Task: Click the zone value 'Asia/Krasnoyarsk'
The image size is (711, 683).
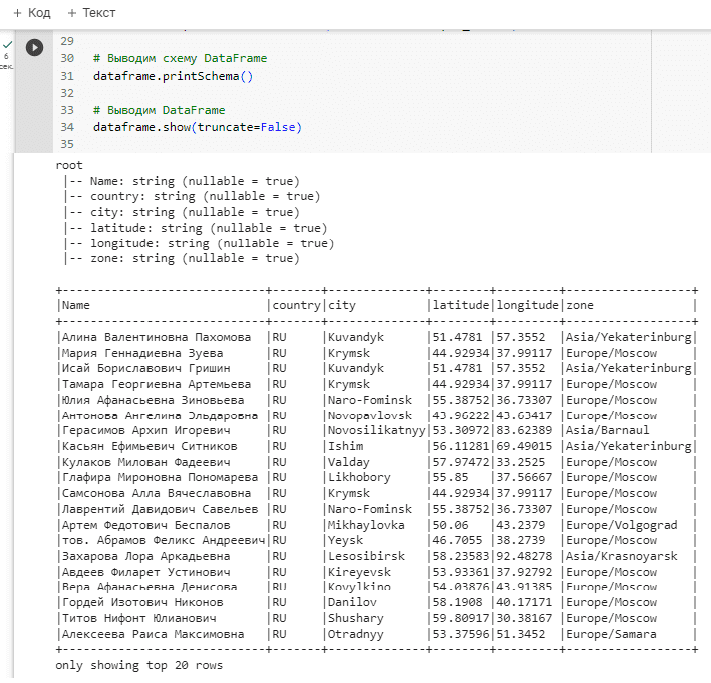Action: point(622,556)
